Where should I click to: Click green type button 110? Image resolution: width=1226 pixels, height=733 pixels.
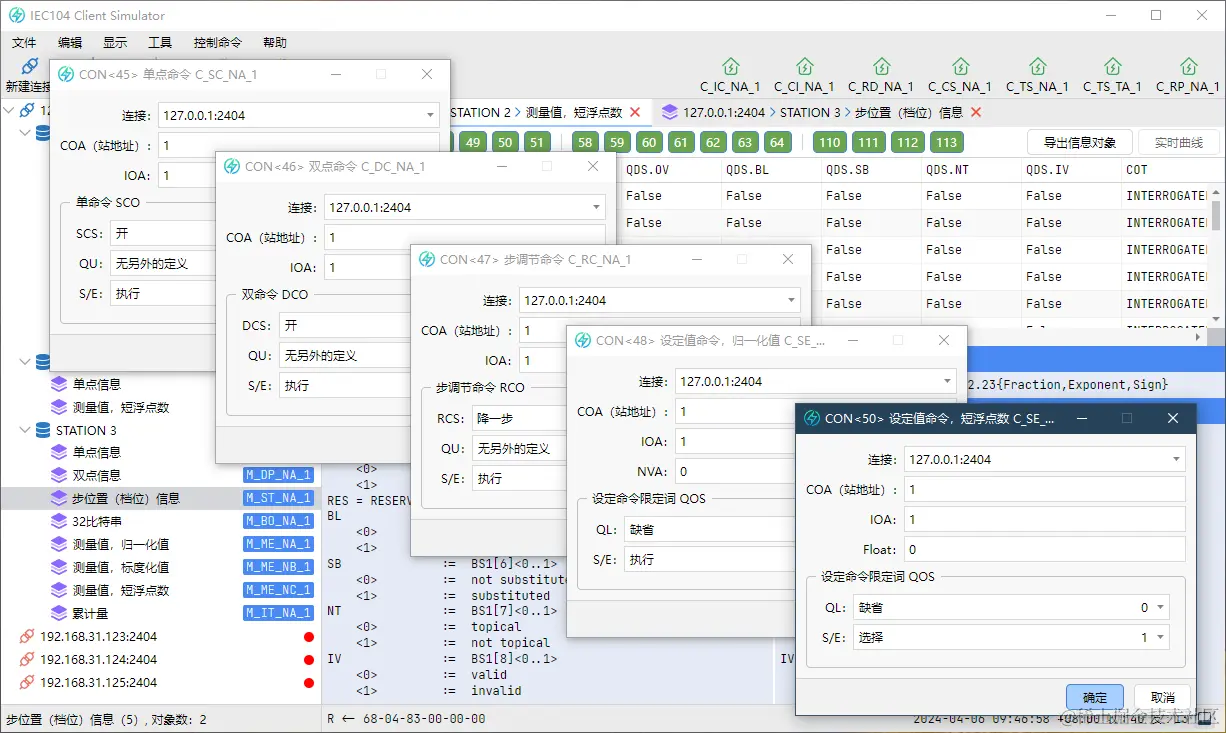[830, 142]
